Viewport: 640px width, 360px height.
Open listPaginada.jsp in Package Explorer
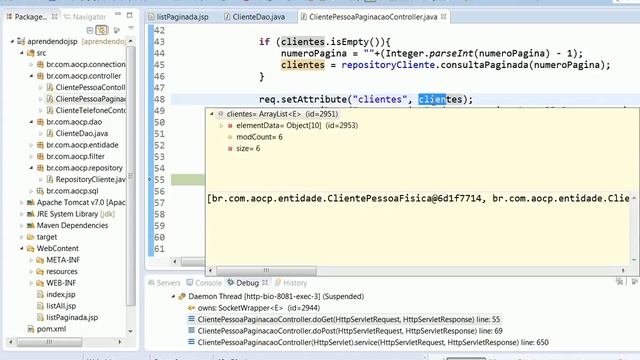coord(72,317)
